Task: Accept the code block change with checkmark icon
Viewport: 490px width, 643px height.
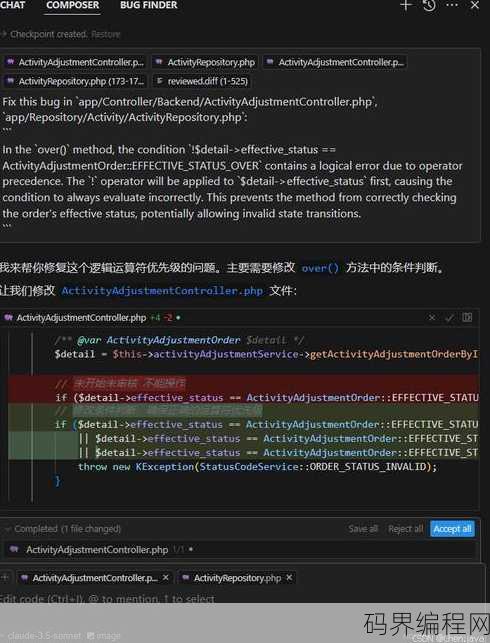Action: (449, 317)
